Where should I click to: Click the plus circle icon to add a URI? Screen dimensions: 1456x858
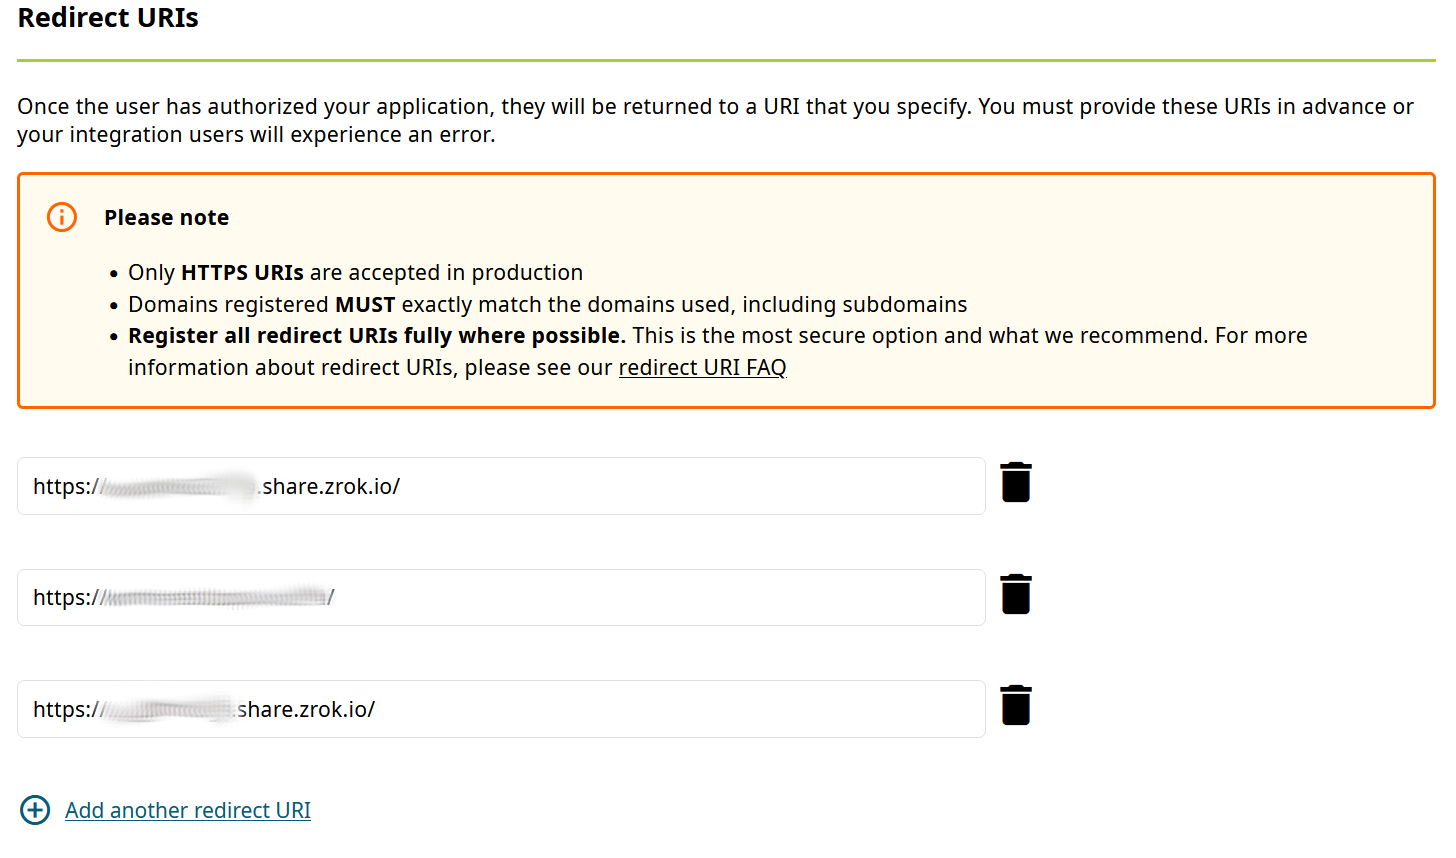[35, 810]
